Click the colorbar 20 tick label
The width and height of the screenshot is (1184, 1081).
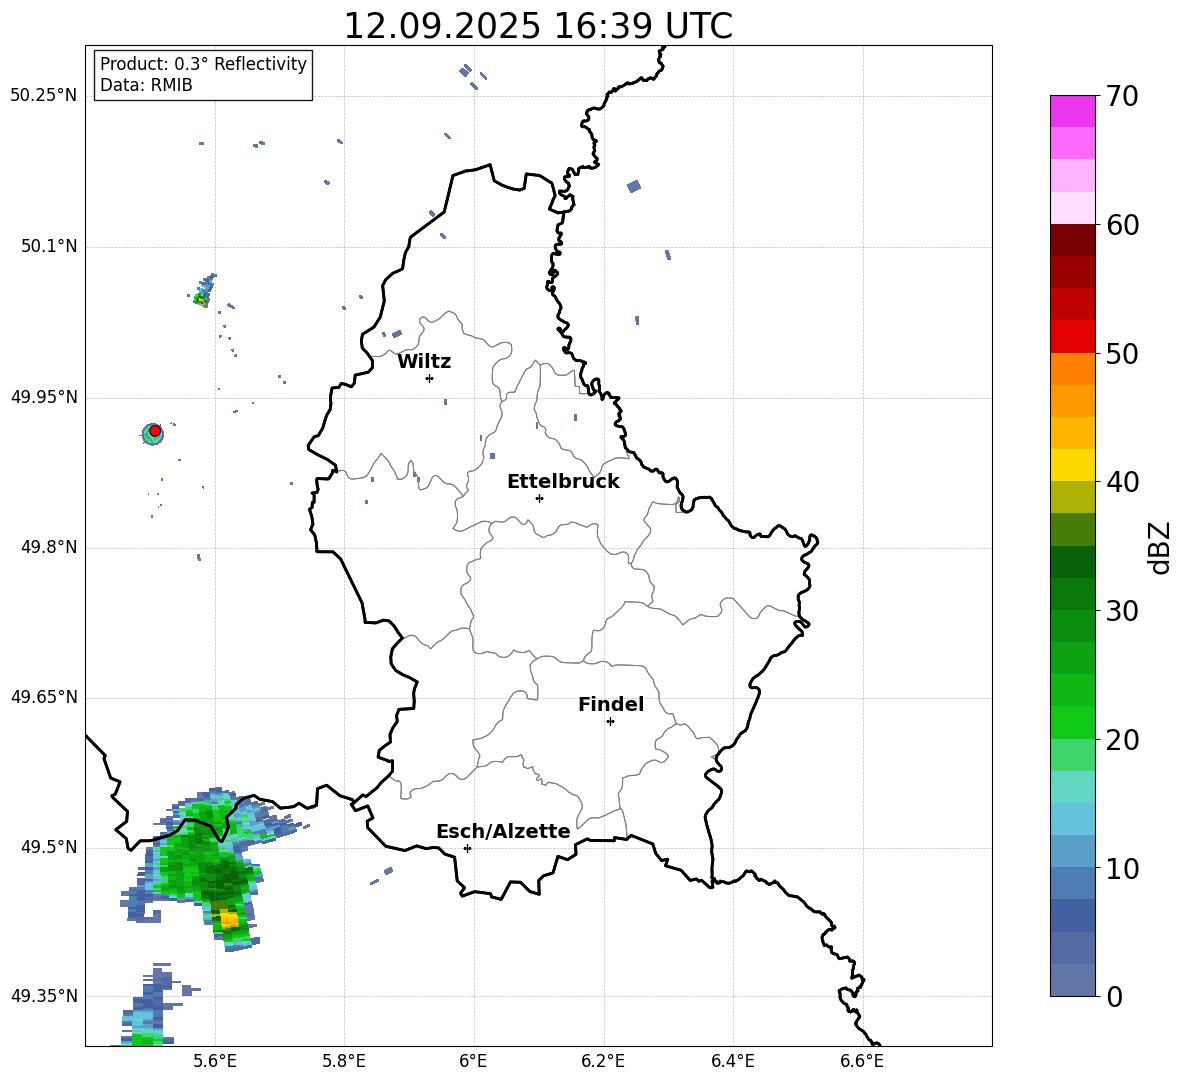click(1122, 740)
